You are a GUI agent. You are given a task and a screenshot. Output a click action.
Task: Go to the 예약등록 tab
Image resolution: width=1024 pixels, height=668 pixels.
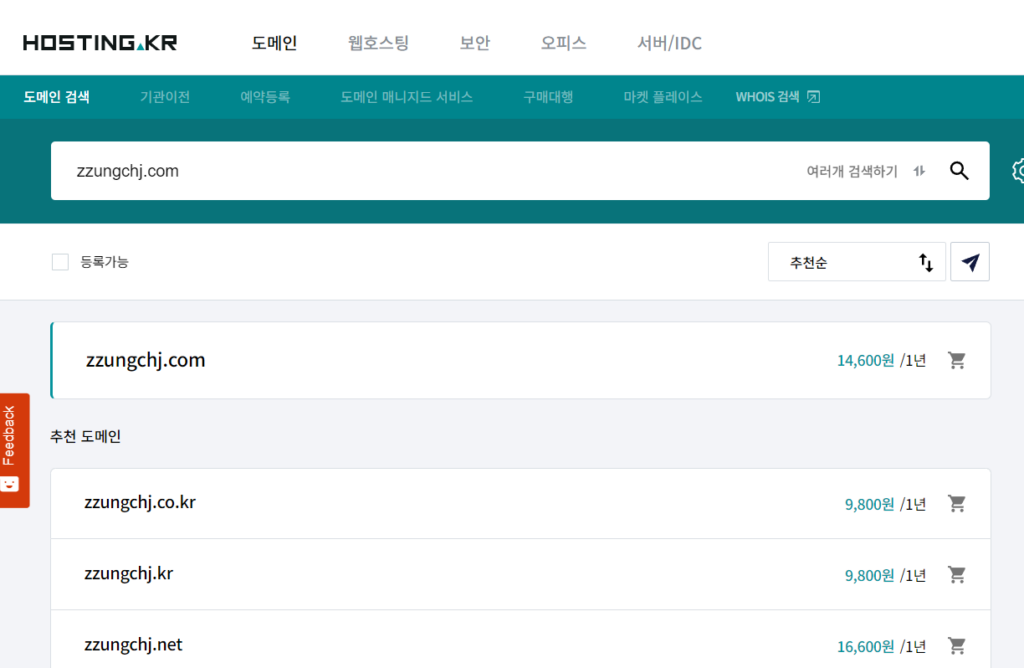[x=265, y=97]
